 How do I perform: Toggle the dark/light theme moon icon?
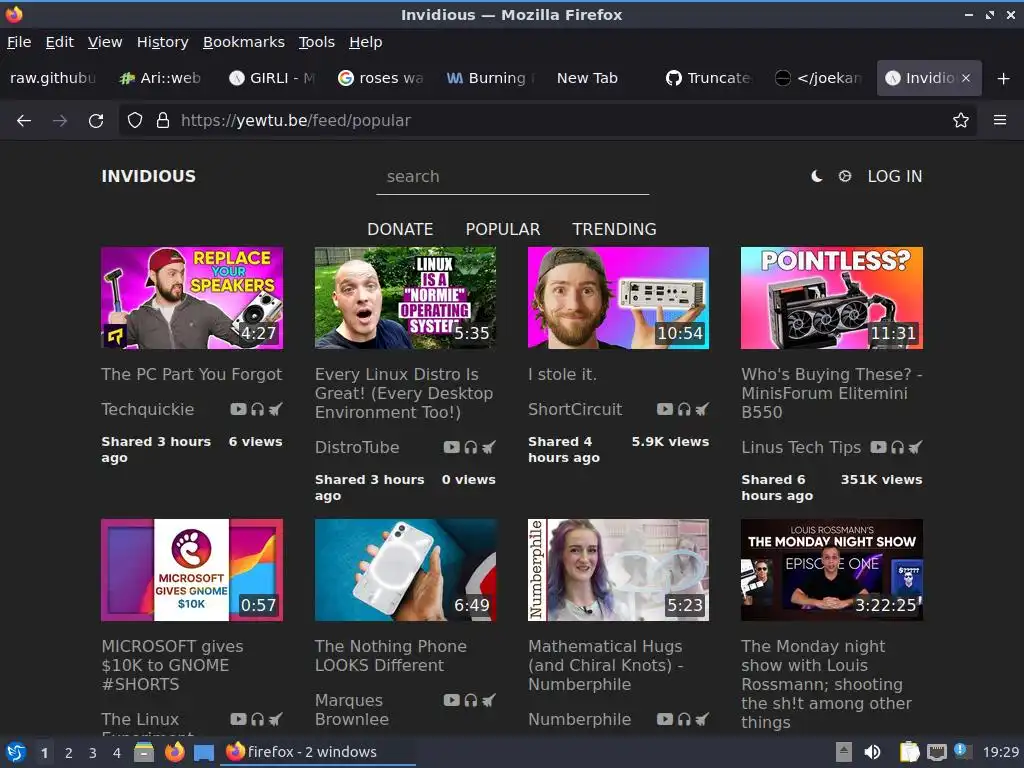coord(816,176)
